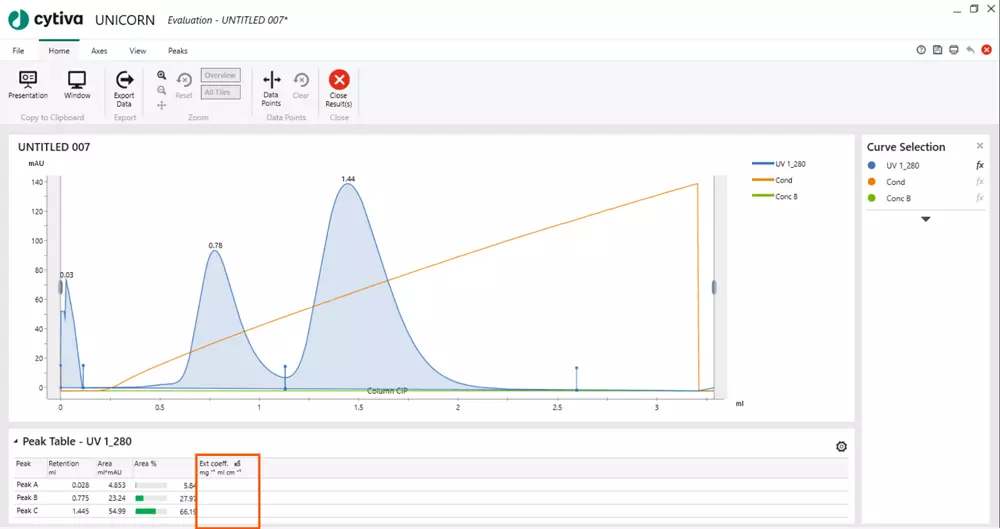Image resolution: width=1000 pixels, height=529 pixels.
Task: Click Peak C retention value 1.445
Action: (80, 511)
